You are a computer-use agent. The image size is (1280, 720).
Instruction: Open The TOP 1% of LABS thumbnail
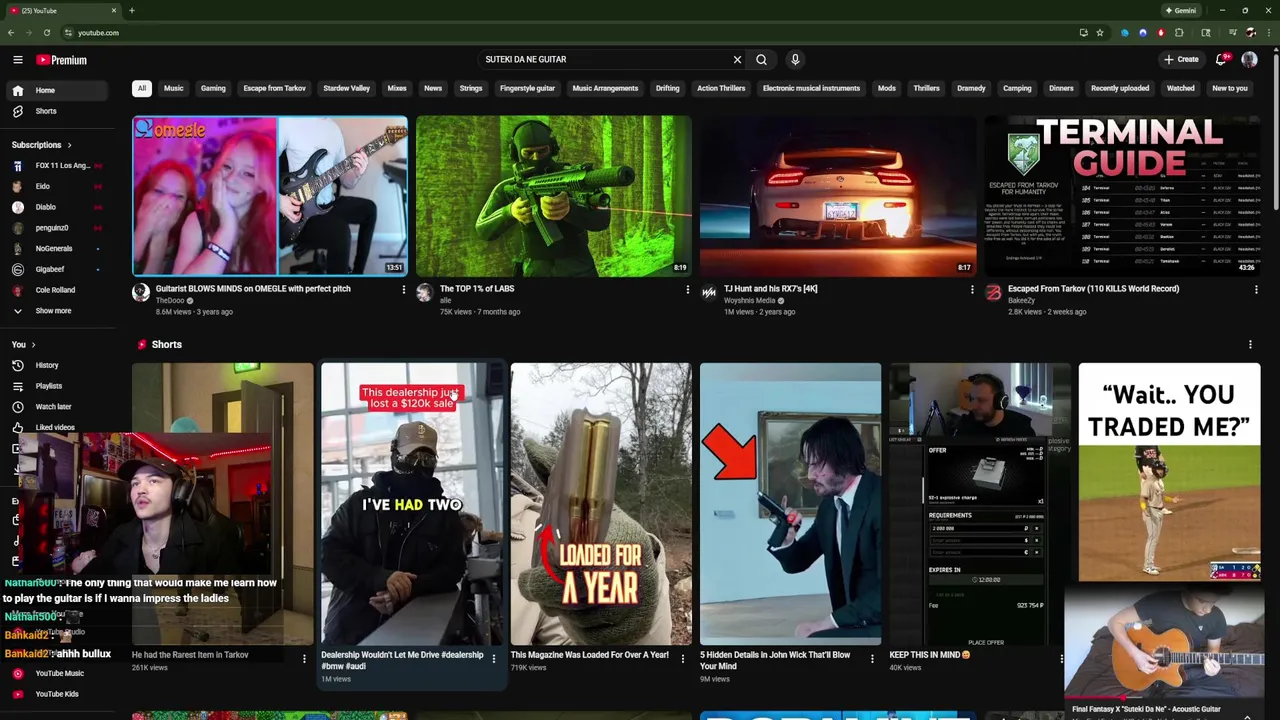click(x=554, y=196)
